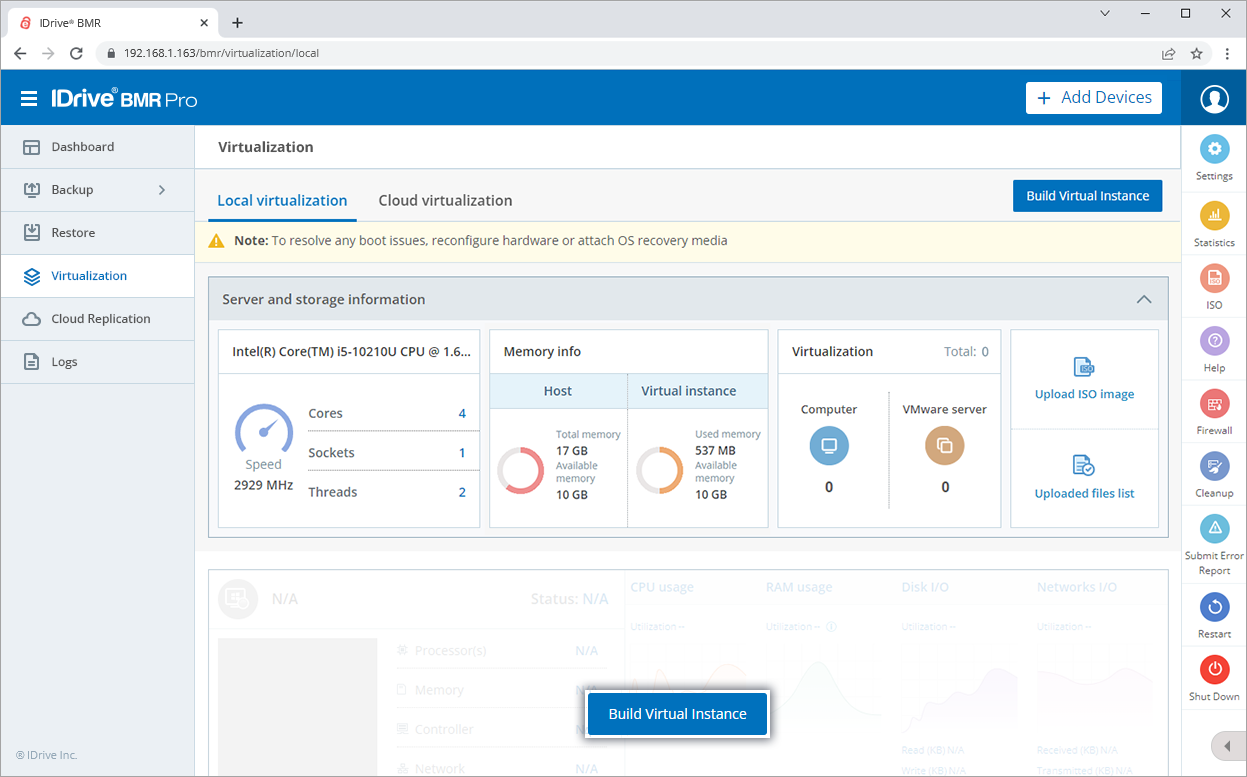
Task: Click the boot issues note text
Action: tap(481, 241)
